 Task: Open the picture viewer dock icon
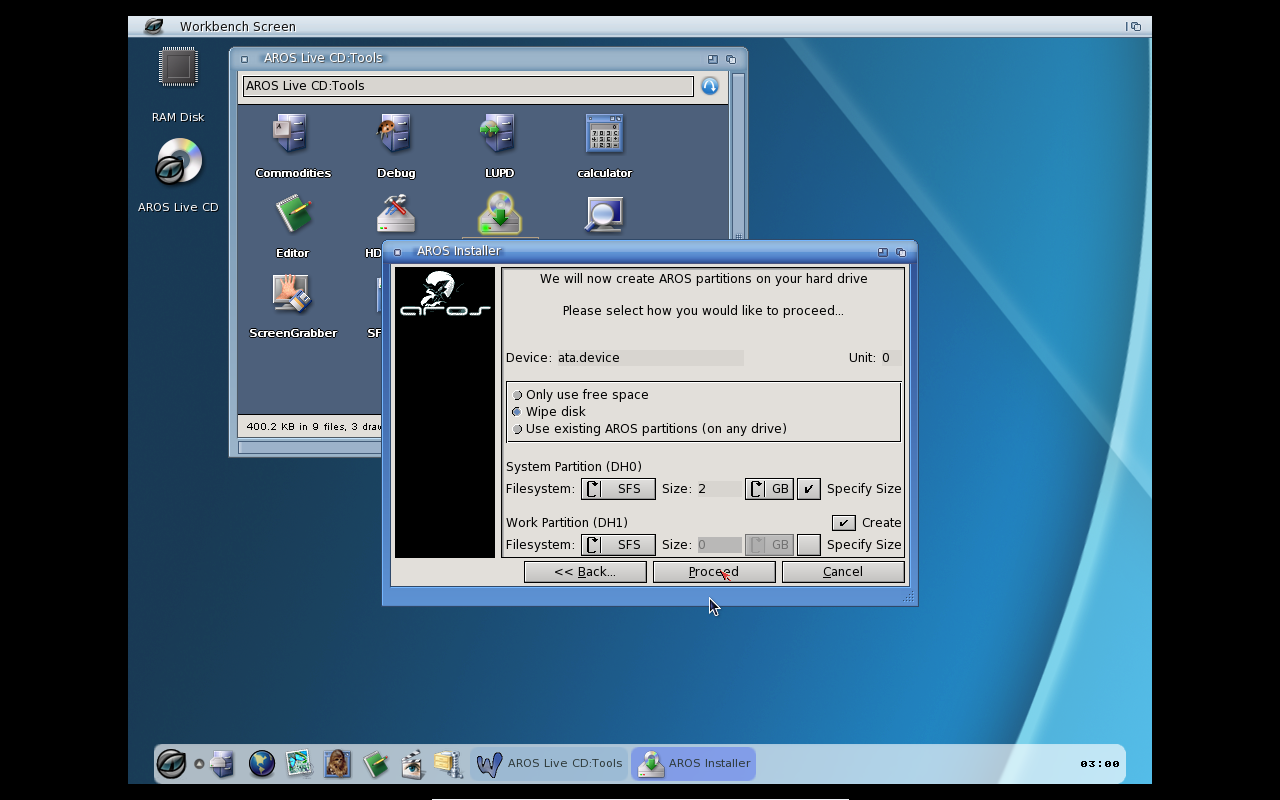point(299,764)
